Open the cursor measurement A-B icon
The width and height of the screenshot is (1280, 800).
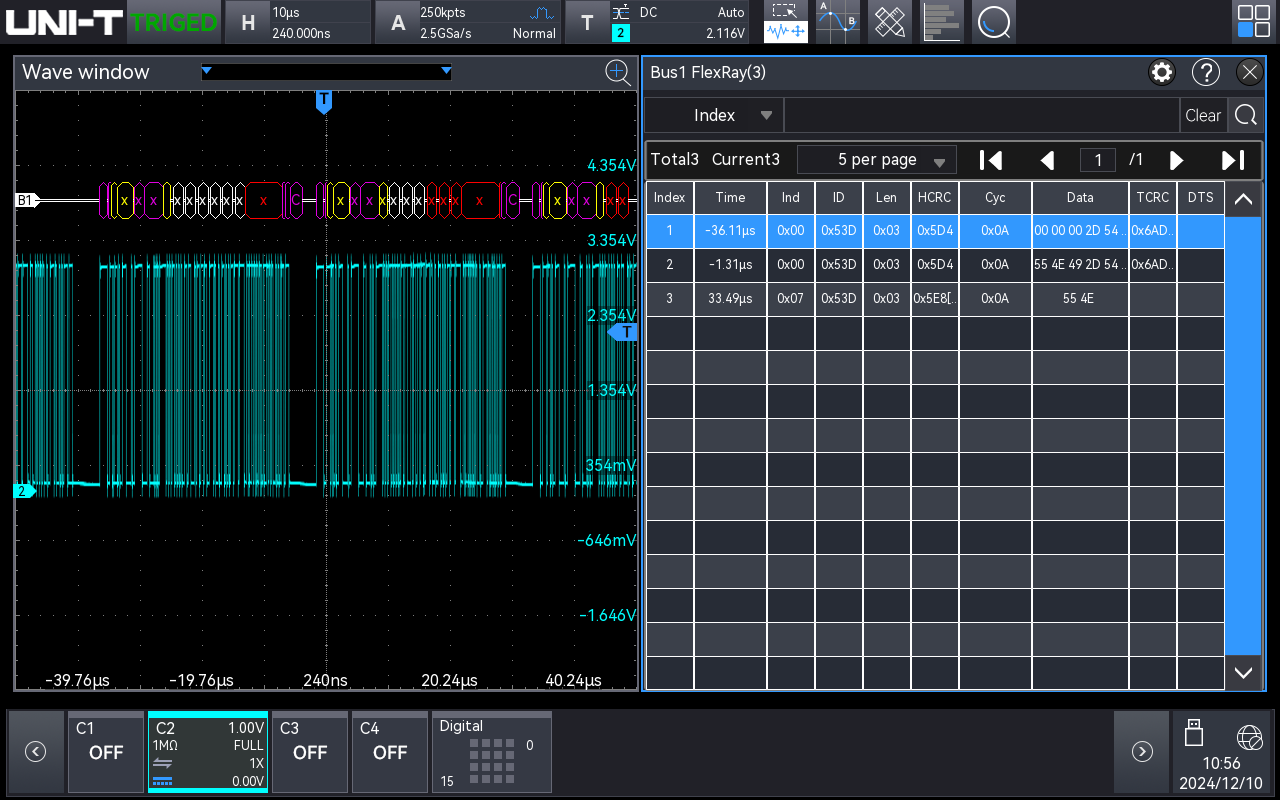point(838,22)
